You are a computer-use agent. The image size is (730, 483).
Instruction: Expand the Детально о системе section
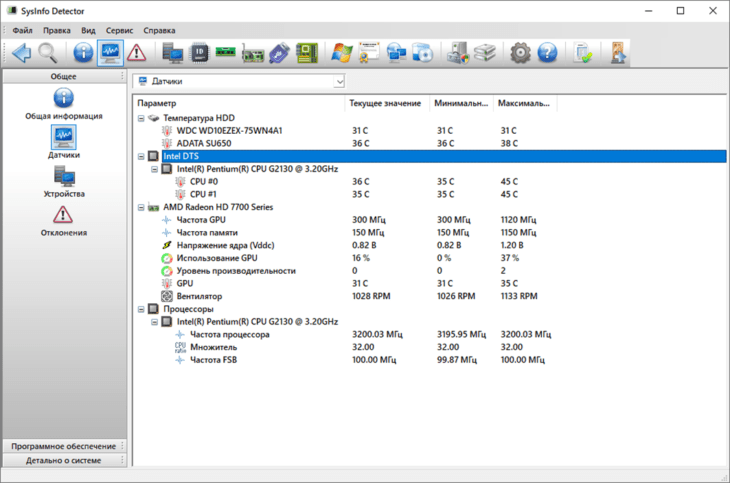click(x=64, y=460)
